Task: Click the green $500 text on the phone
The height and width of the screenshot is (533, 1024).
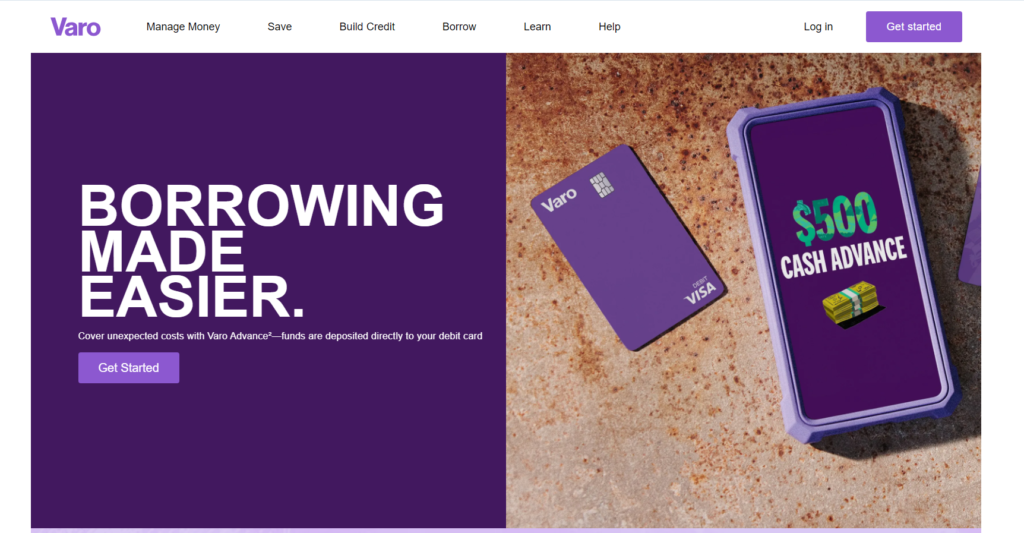Action: tap(835, 216)
